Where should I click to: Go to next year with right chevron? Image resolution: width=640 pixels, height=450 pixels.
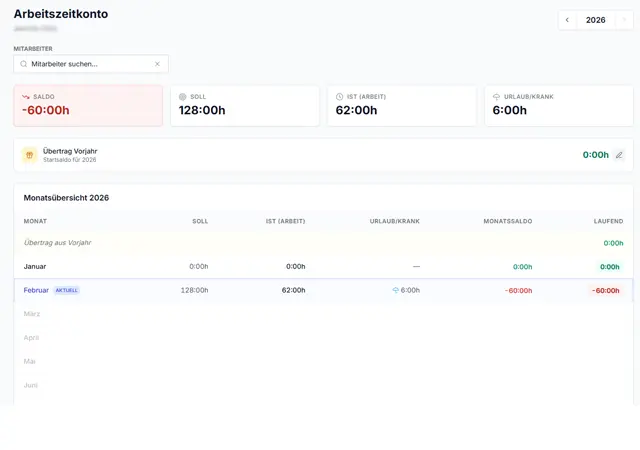[623, 20]
